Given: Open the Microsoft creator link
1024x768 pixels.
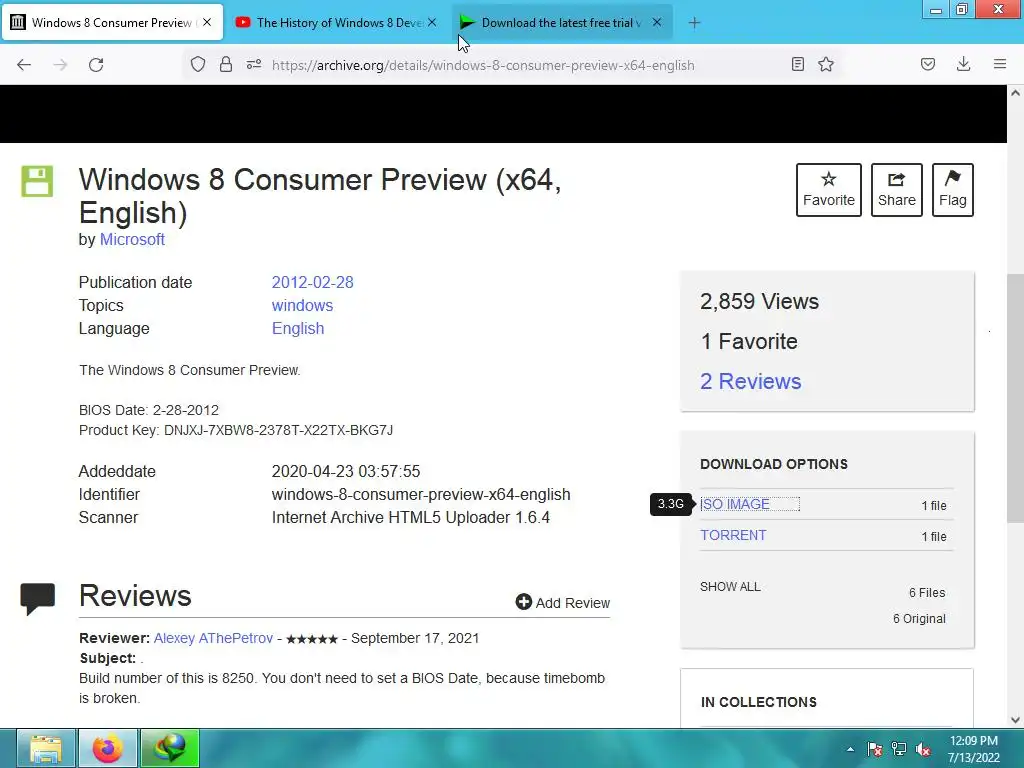Looking at the screenshot, I should point(132,240).
